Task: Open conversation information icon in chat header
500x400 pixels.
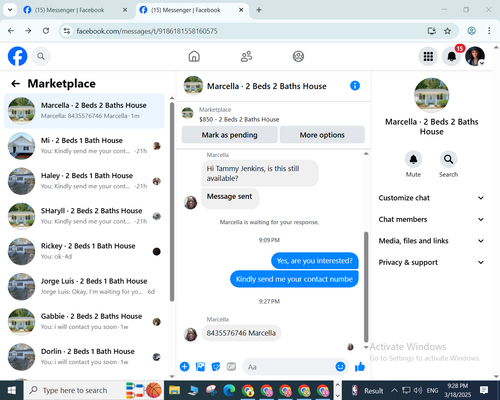Action: [x=355, y=86]
